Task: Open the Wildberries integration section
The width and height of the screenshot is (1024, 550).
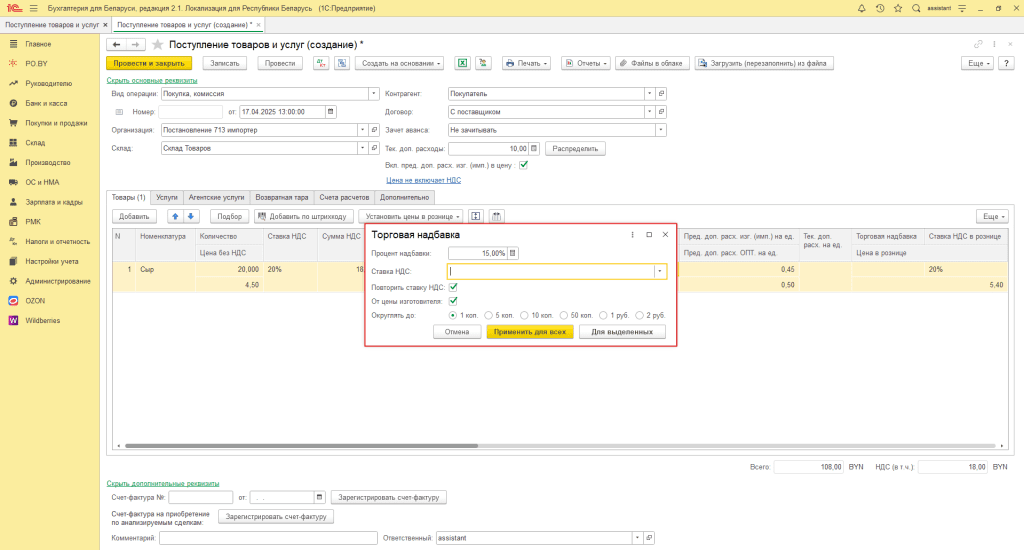Action: 42,321
